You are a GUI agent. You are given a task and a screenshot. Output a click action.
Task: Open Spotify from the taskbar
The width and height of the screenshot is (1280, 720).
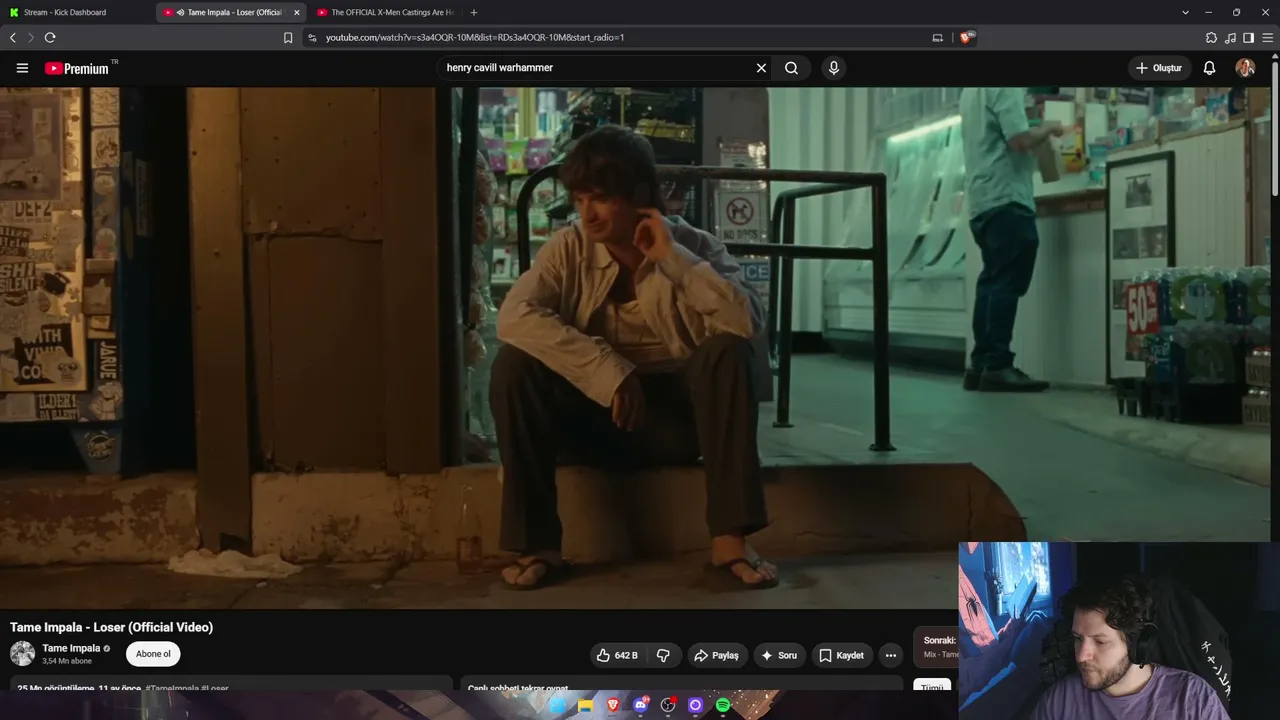[723, 705]
